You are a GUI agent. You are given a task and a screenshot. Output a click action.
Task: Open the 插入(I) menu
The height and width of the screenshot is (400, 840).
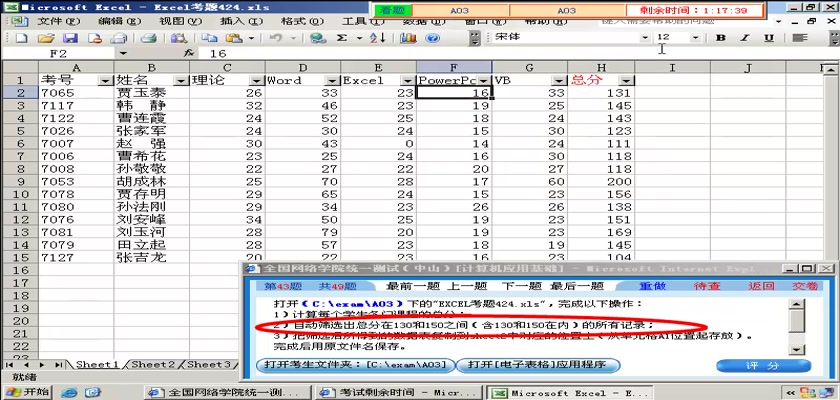point(242,21)
